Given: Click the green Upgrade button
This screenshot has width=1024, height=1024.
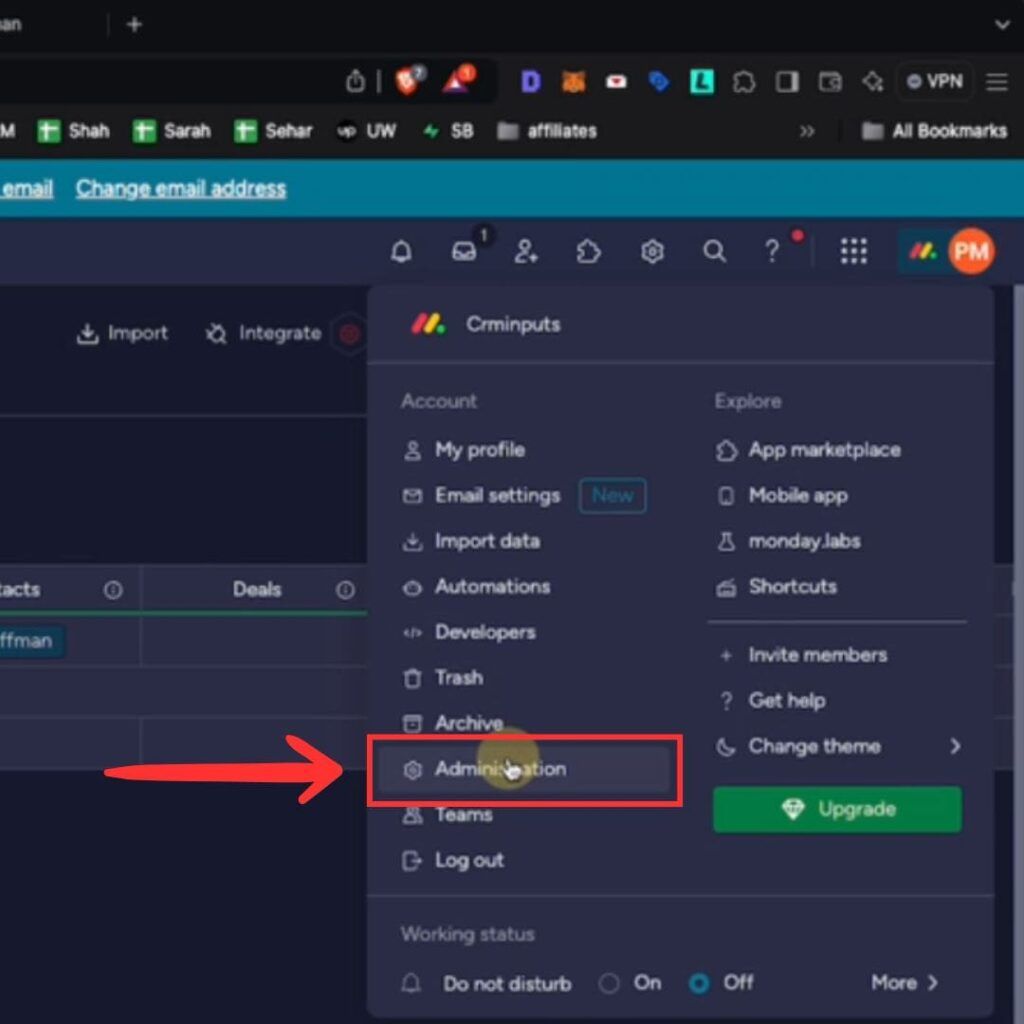Looking at the screenshot, I should (x=837, y=809).
